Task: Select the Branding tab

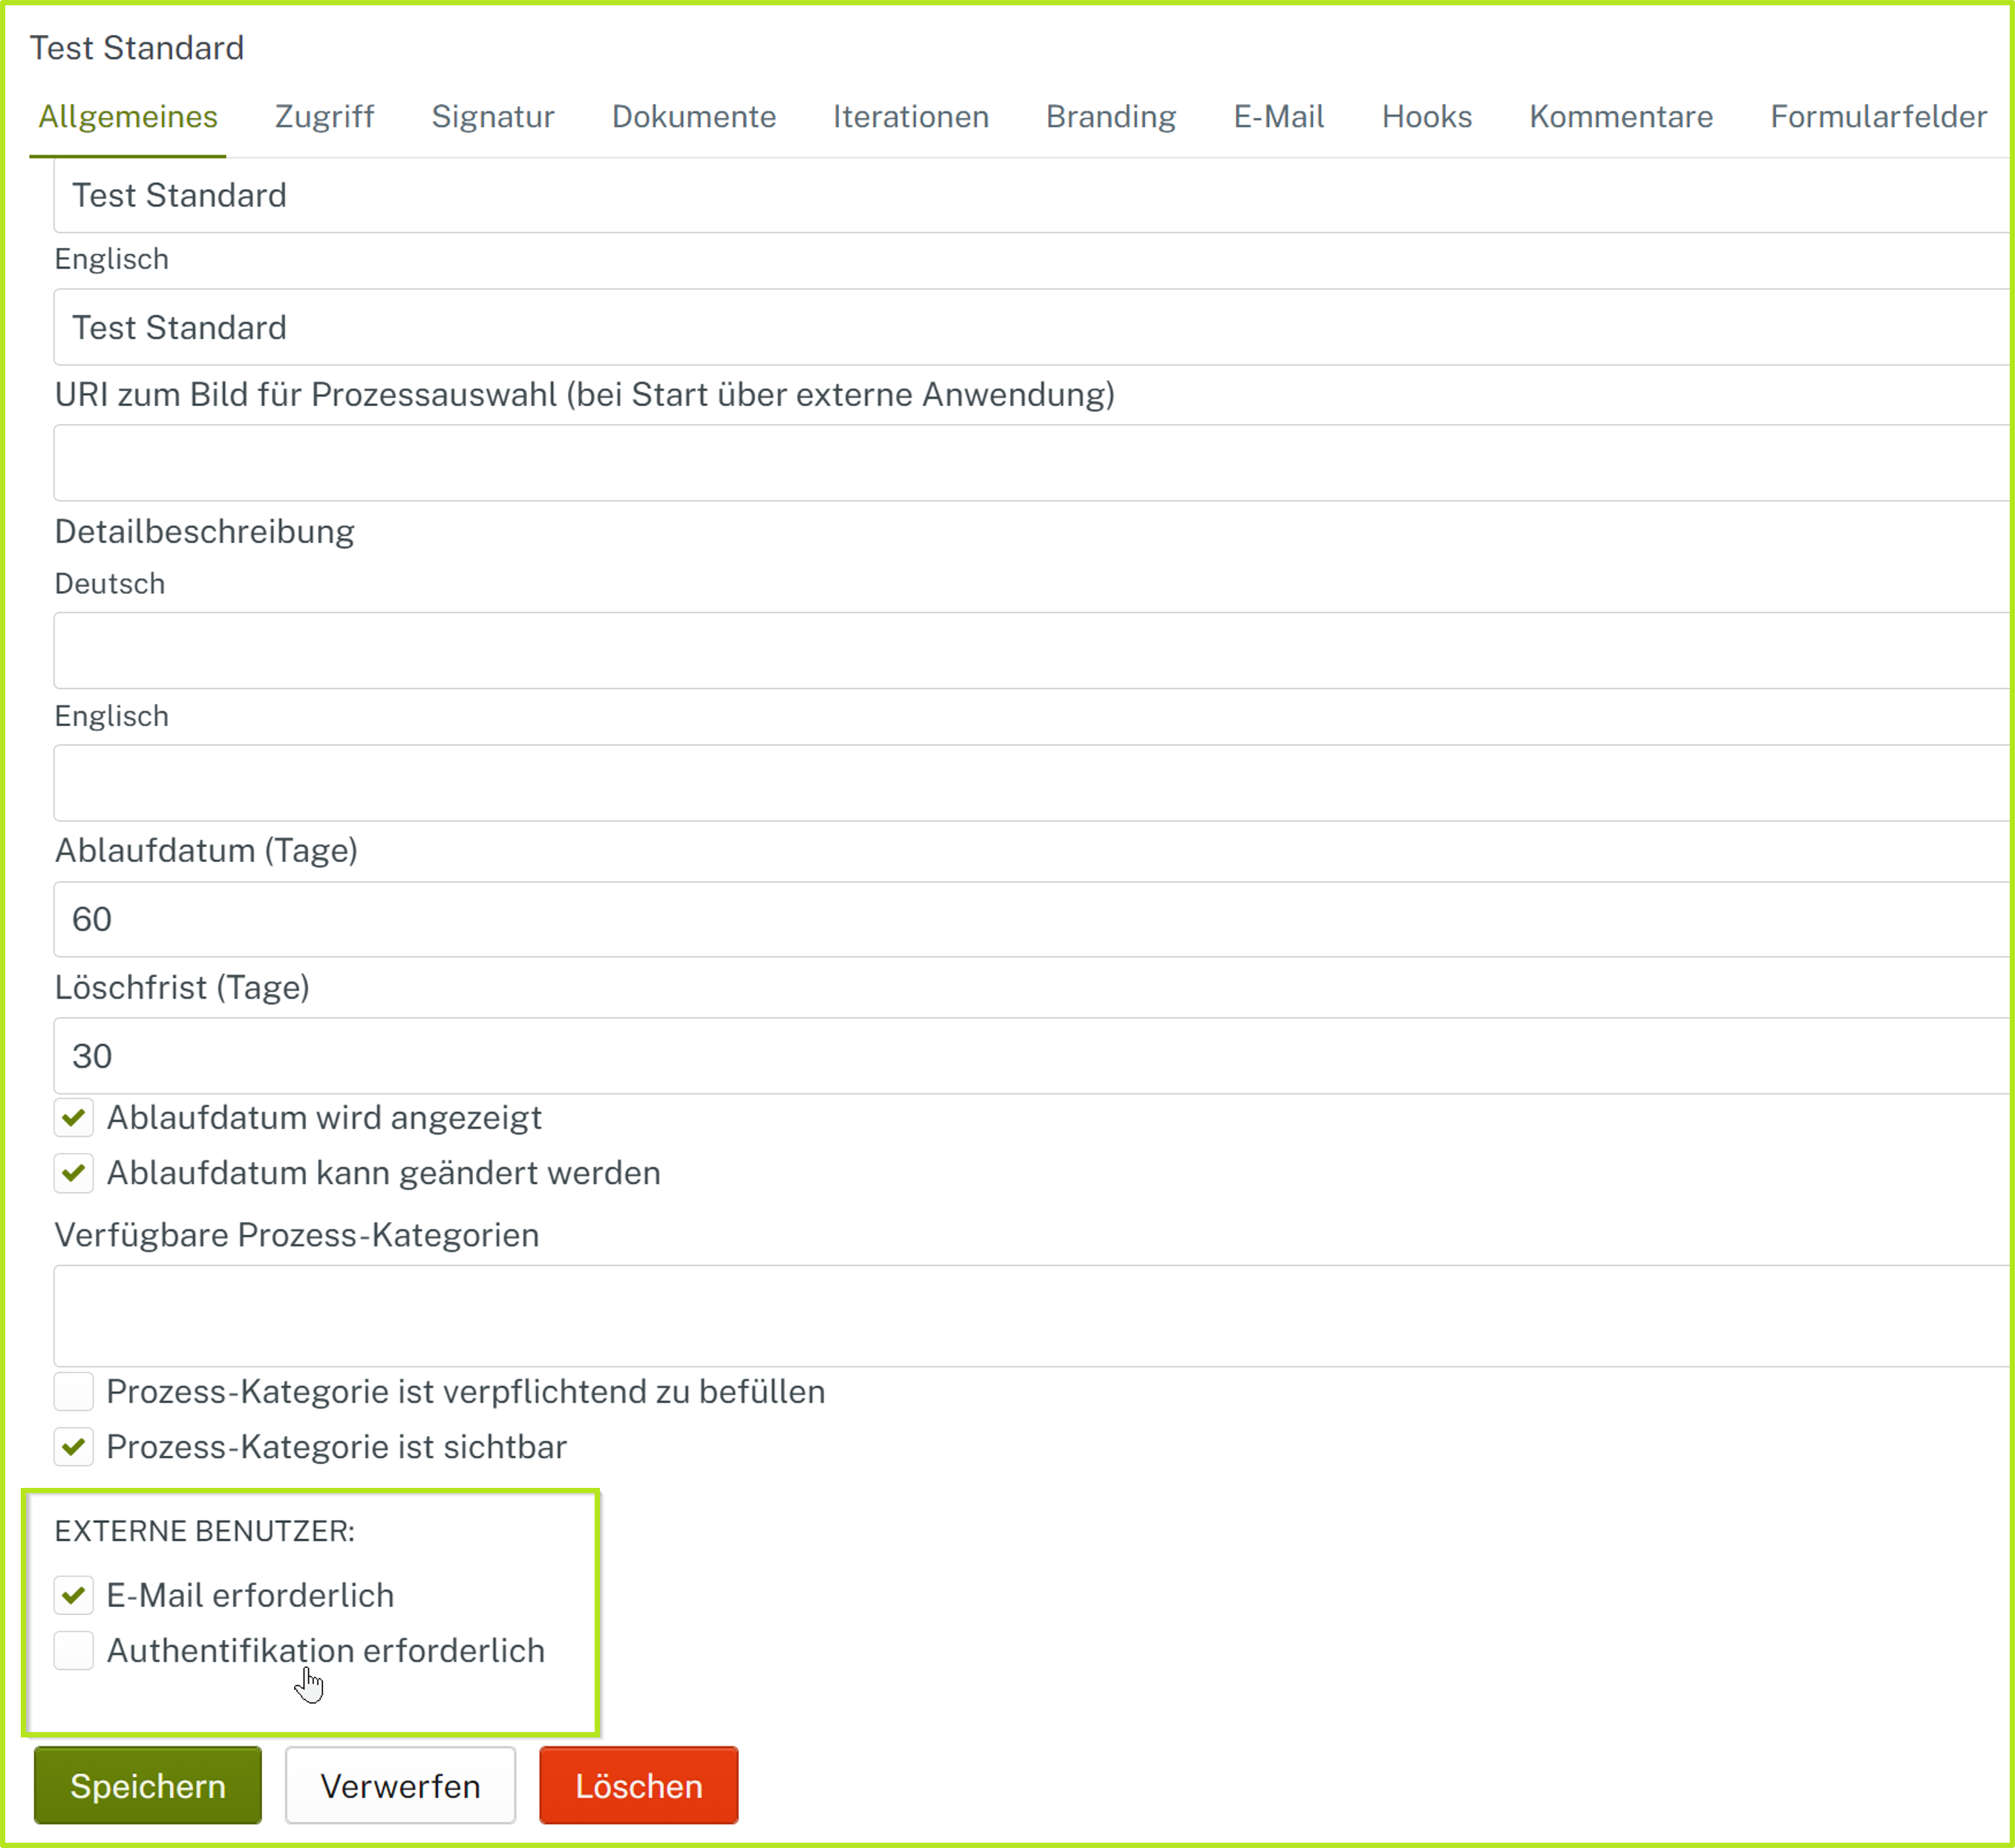Action: coord(1110,117)
